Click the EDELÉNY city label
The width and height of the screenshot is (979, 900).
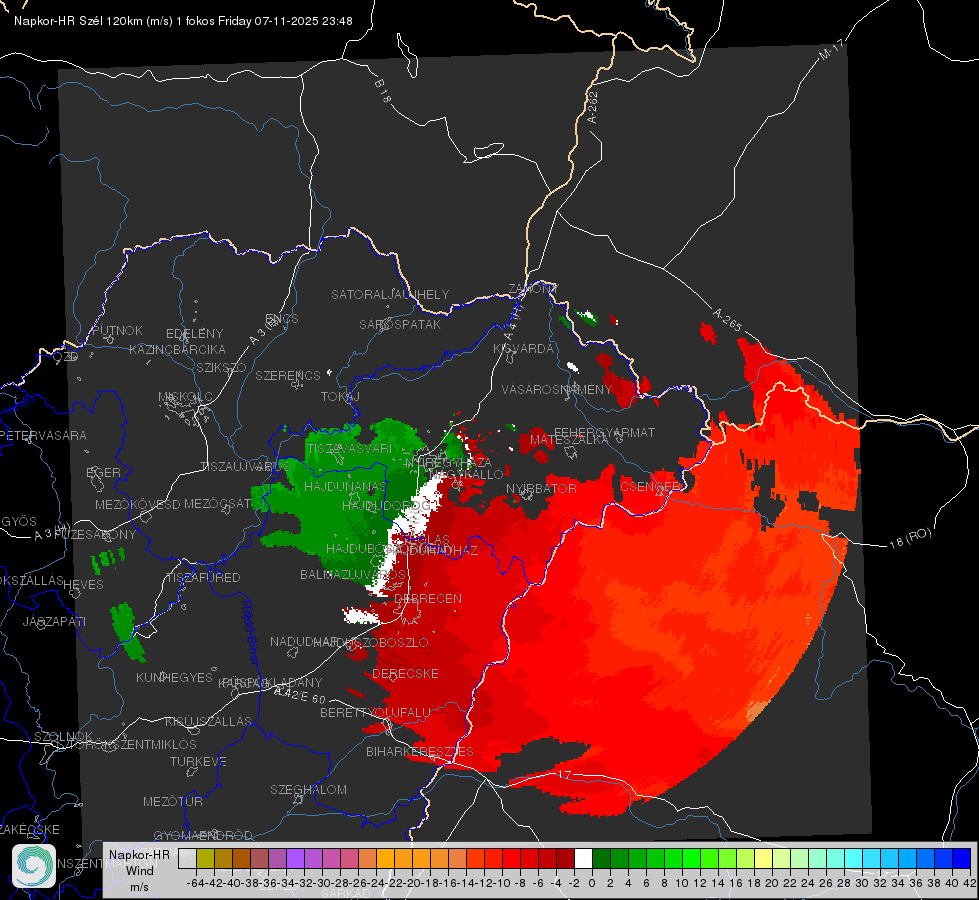tap(194, 334)
